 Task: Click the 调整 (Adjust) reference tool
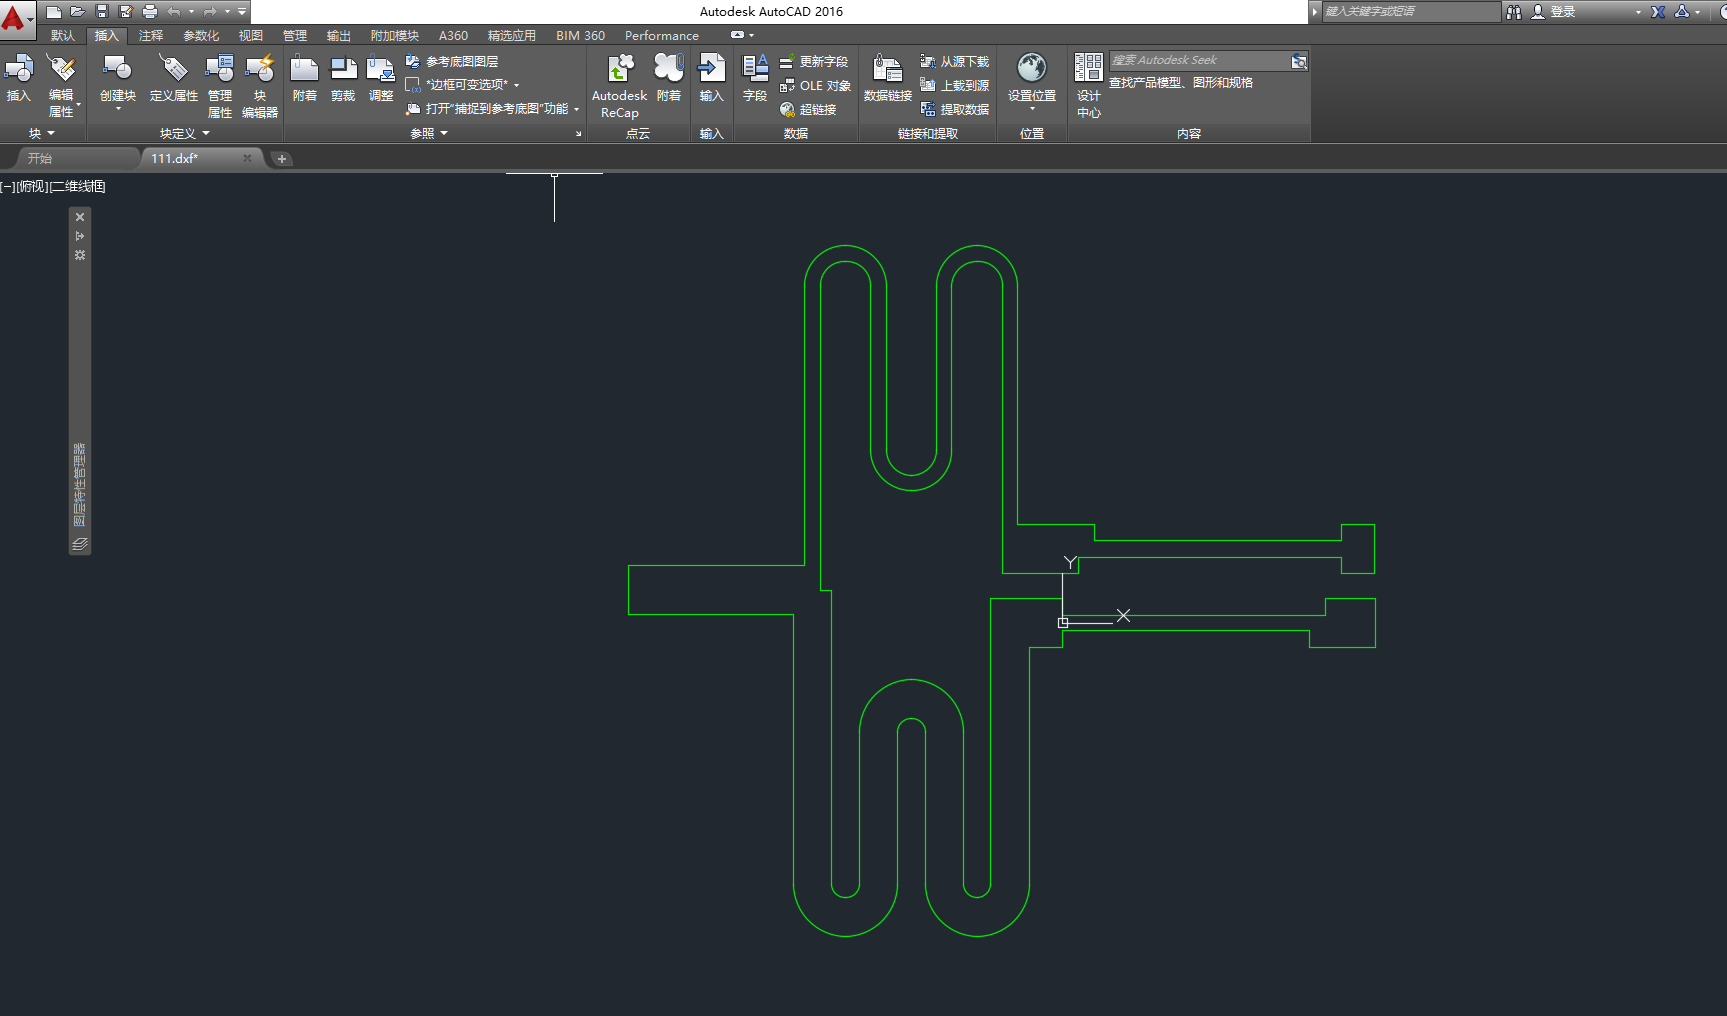(x=381, y=80)
